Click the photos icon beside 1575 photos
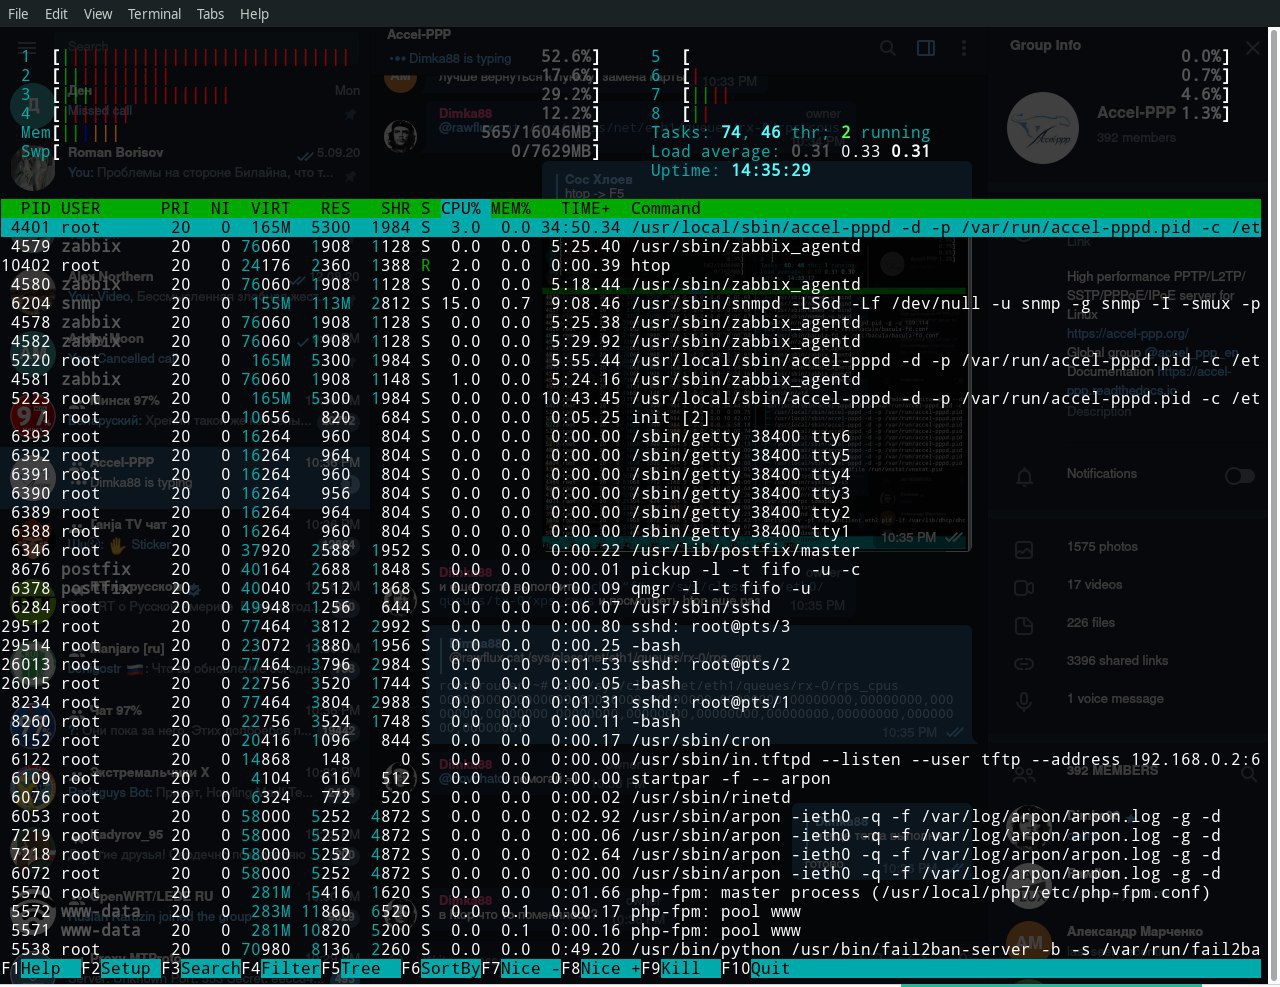The width and height of the screenshot is (1280, 987). pos(1024,549)
